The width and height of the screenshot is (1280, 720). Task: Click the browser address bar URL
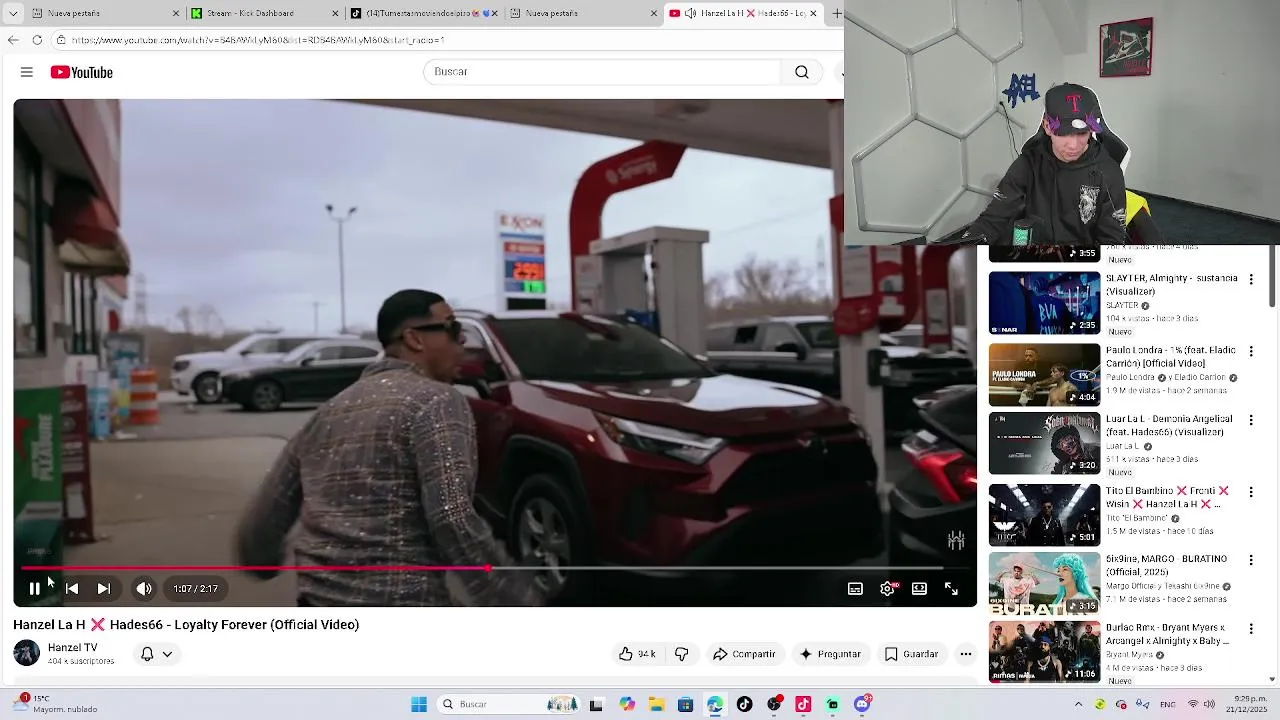tap(258, 40)
